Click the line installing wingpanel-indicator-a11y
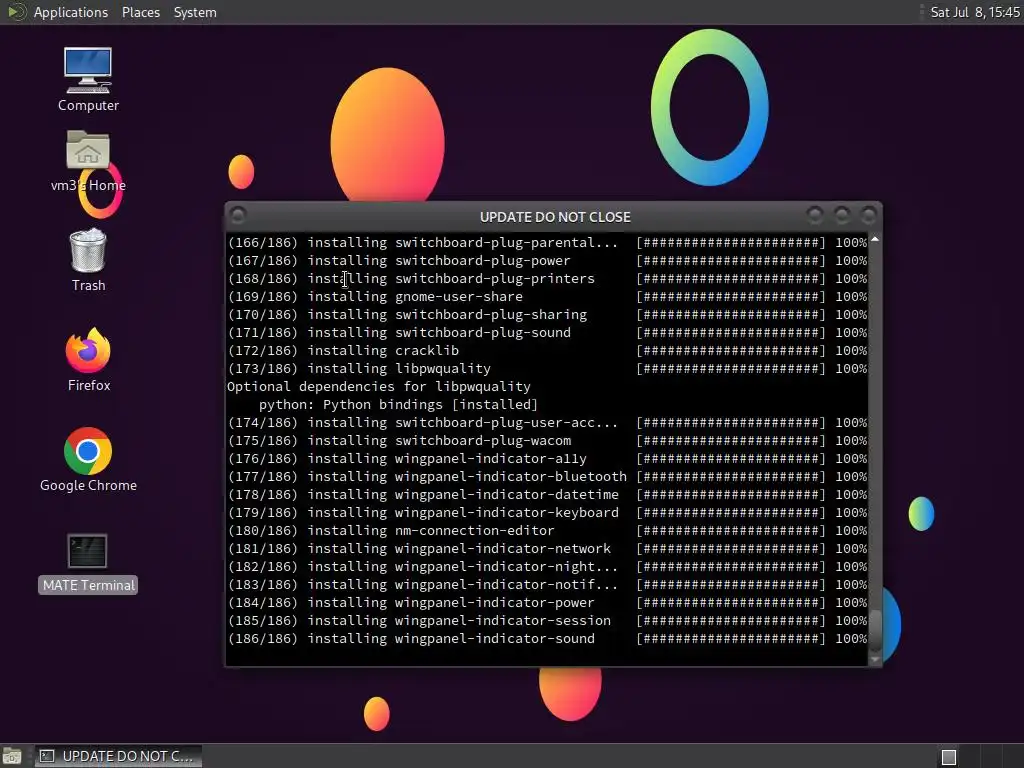The image size is (1024, 768). pos(547,459)
